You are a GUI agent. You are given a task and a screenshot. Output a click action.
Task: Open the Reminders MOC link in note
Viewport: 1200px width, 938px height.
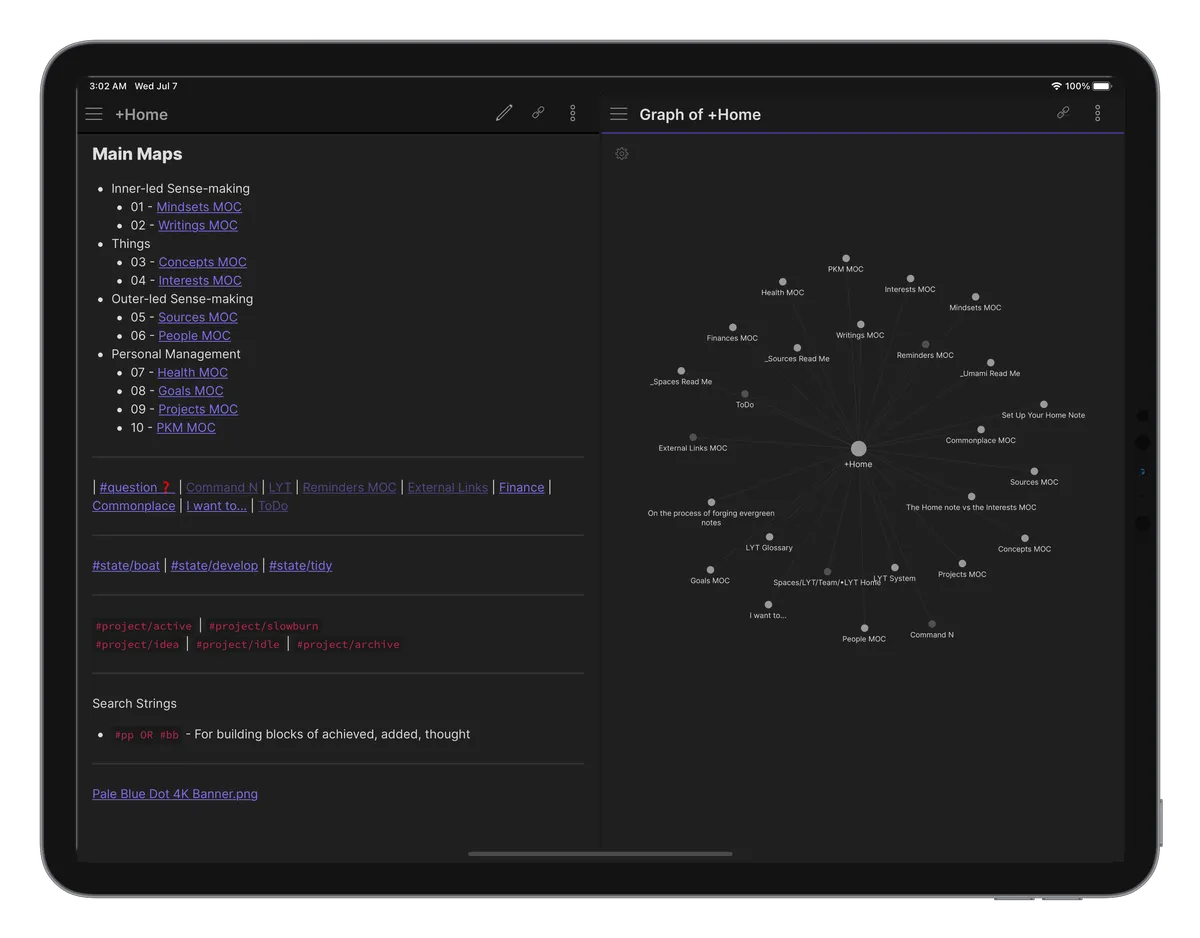349,487
